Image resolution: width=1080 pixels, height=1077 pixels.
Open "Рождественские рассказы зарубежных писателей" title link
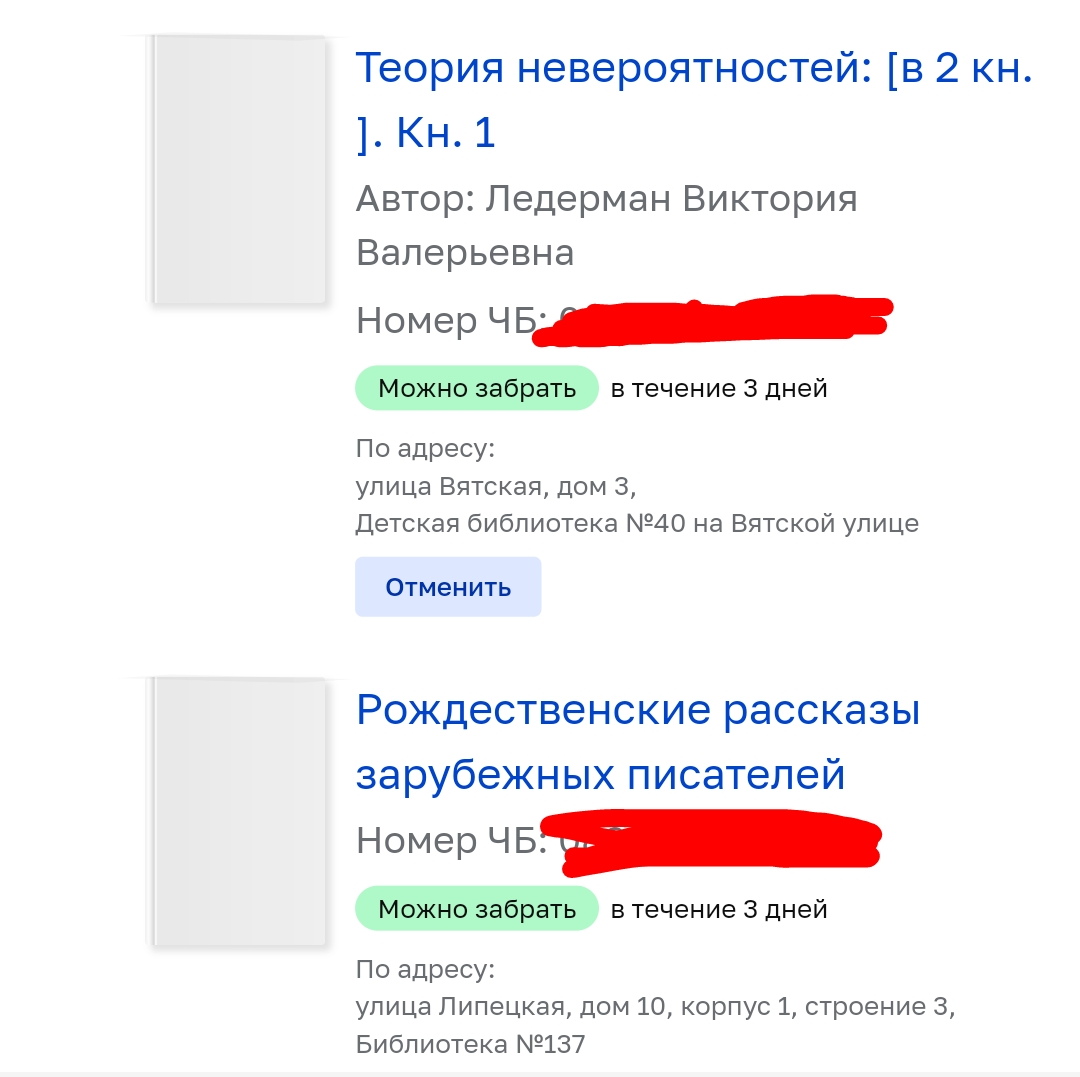[x=638, y=742]
